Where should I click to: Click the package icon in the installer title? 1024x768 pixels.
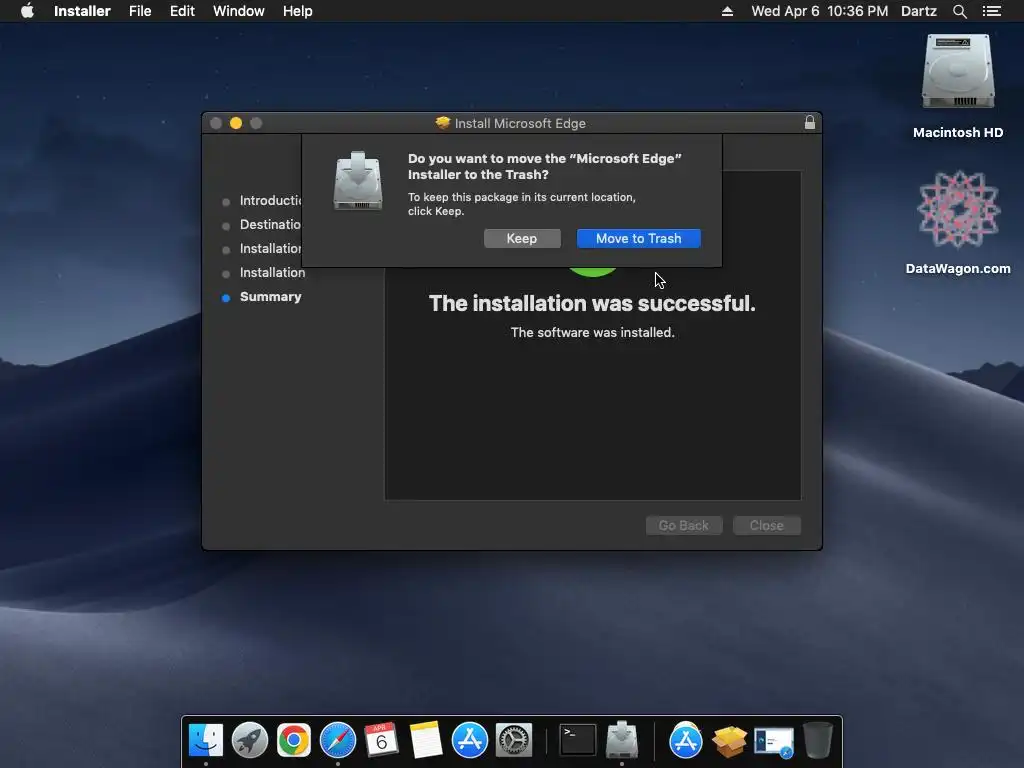(443, 123)
